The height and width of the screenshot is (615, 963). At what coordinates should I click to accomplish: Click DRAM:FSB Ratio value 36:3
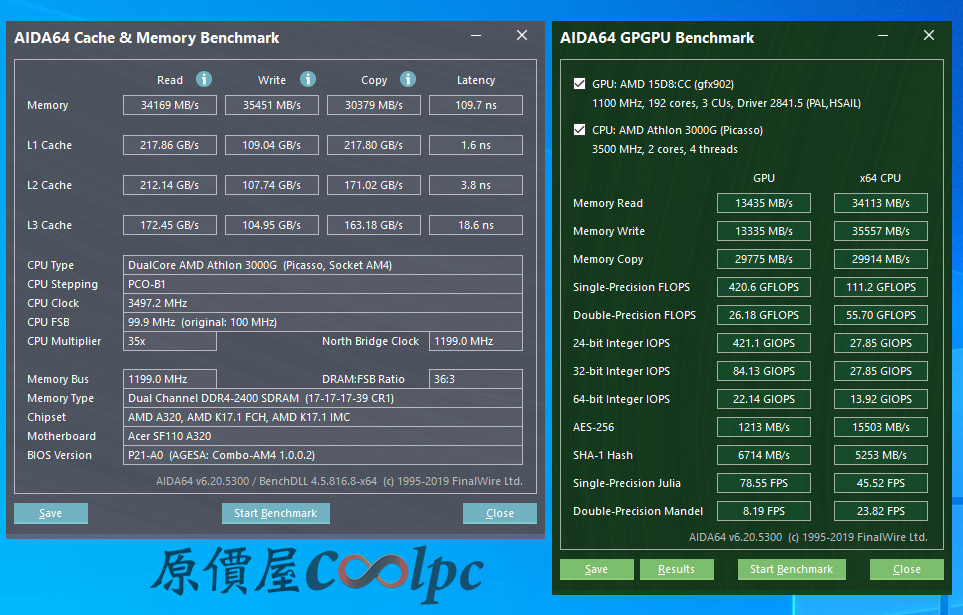coord(476,379)
